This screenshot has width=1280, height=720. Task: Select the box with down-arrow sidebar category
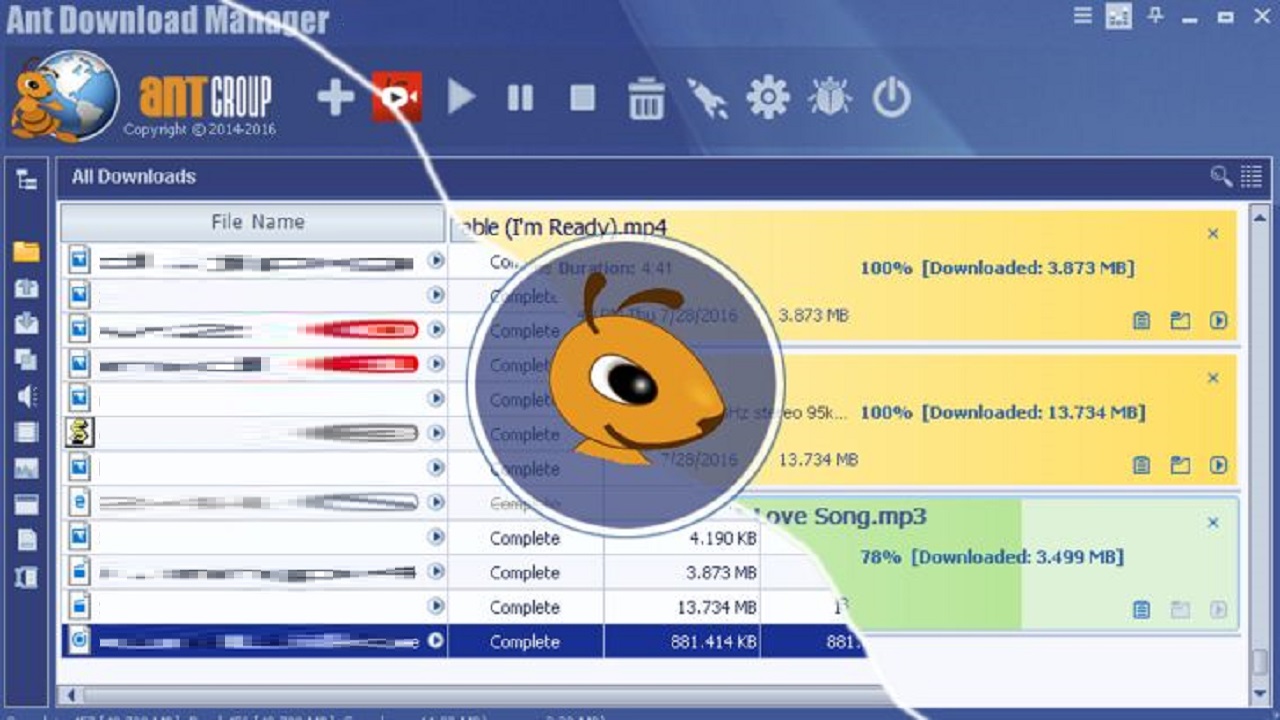pos(27,324)
